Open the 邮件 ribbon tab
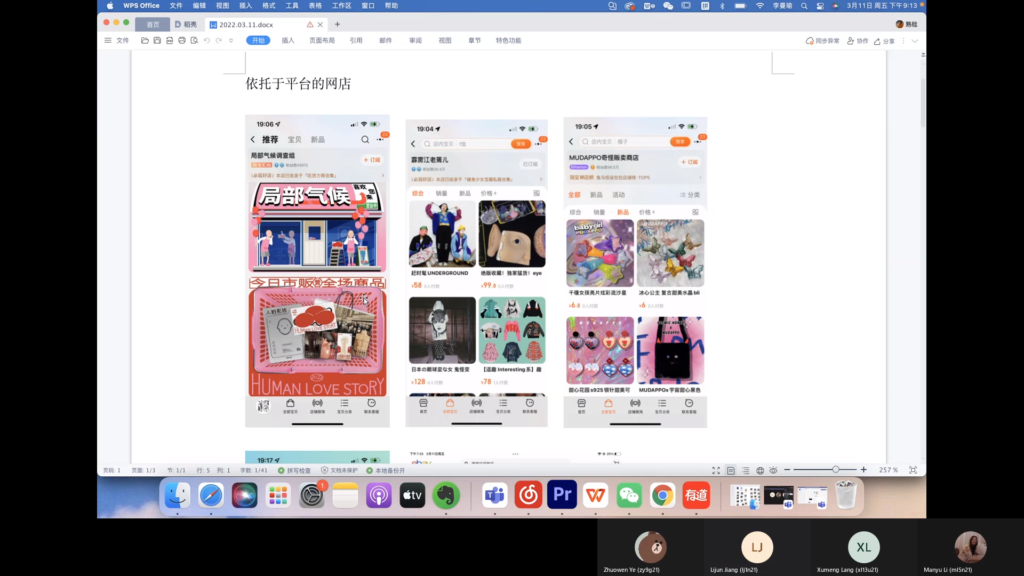 tap(385, 40)
